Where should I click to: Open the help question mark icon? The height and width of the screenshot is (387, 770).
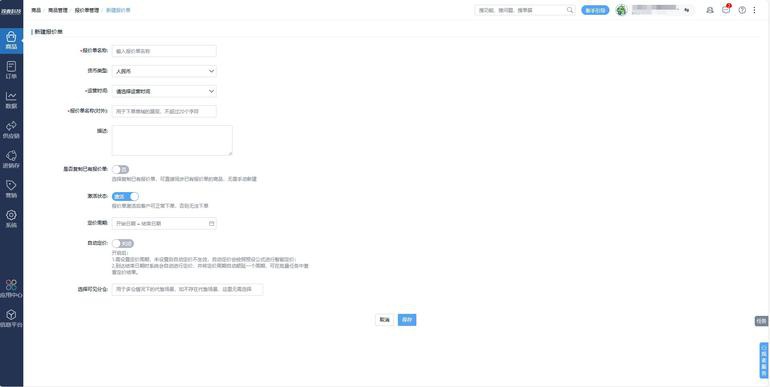coord(742,10)
